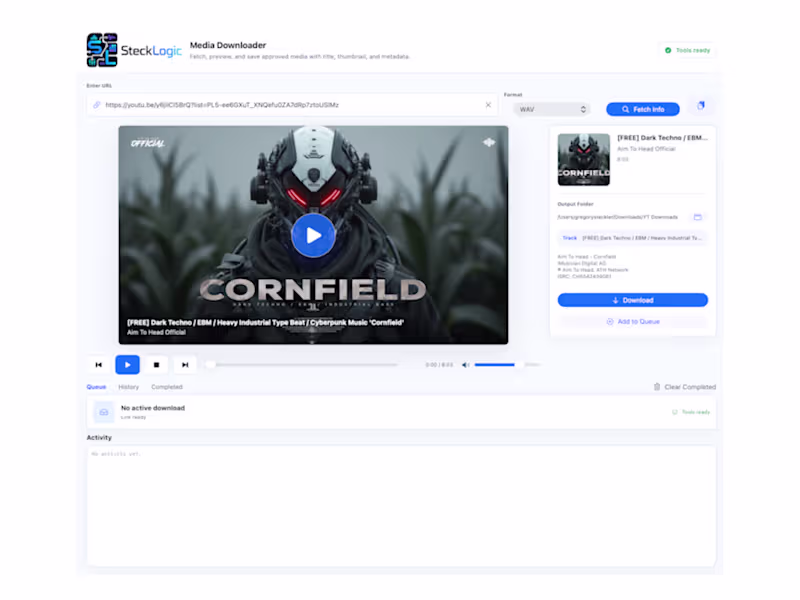Click the '[FREE] Dark Techno / EBM...' title
The height and width of the screenshot is (600, 800).
662,138
